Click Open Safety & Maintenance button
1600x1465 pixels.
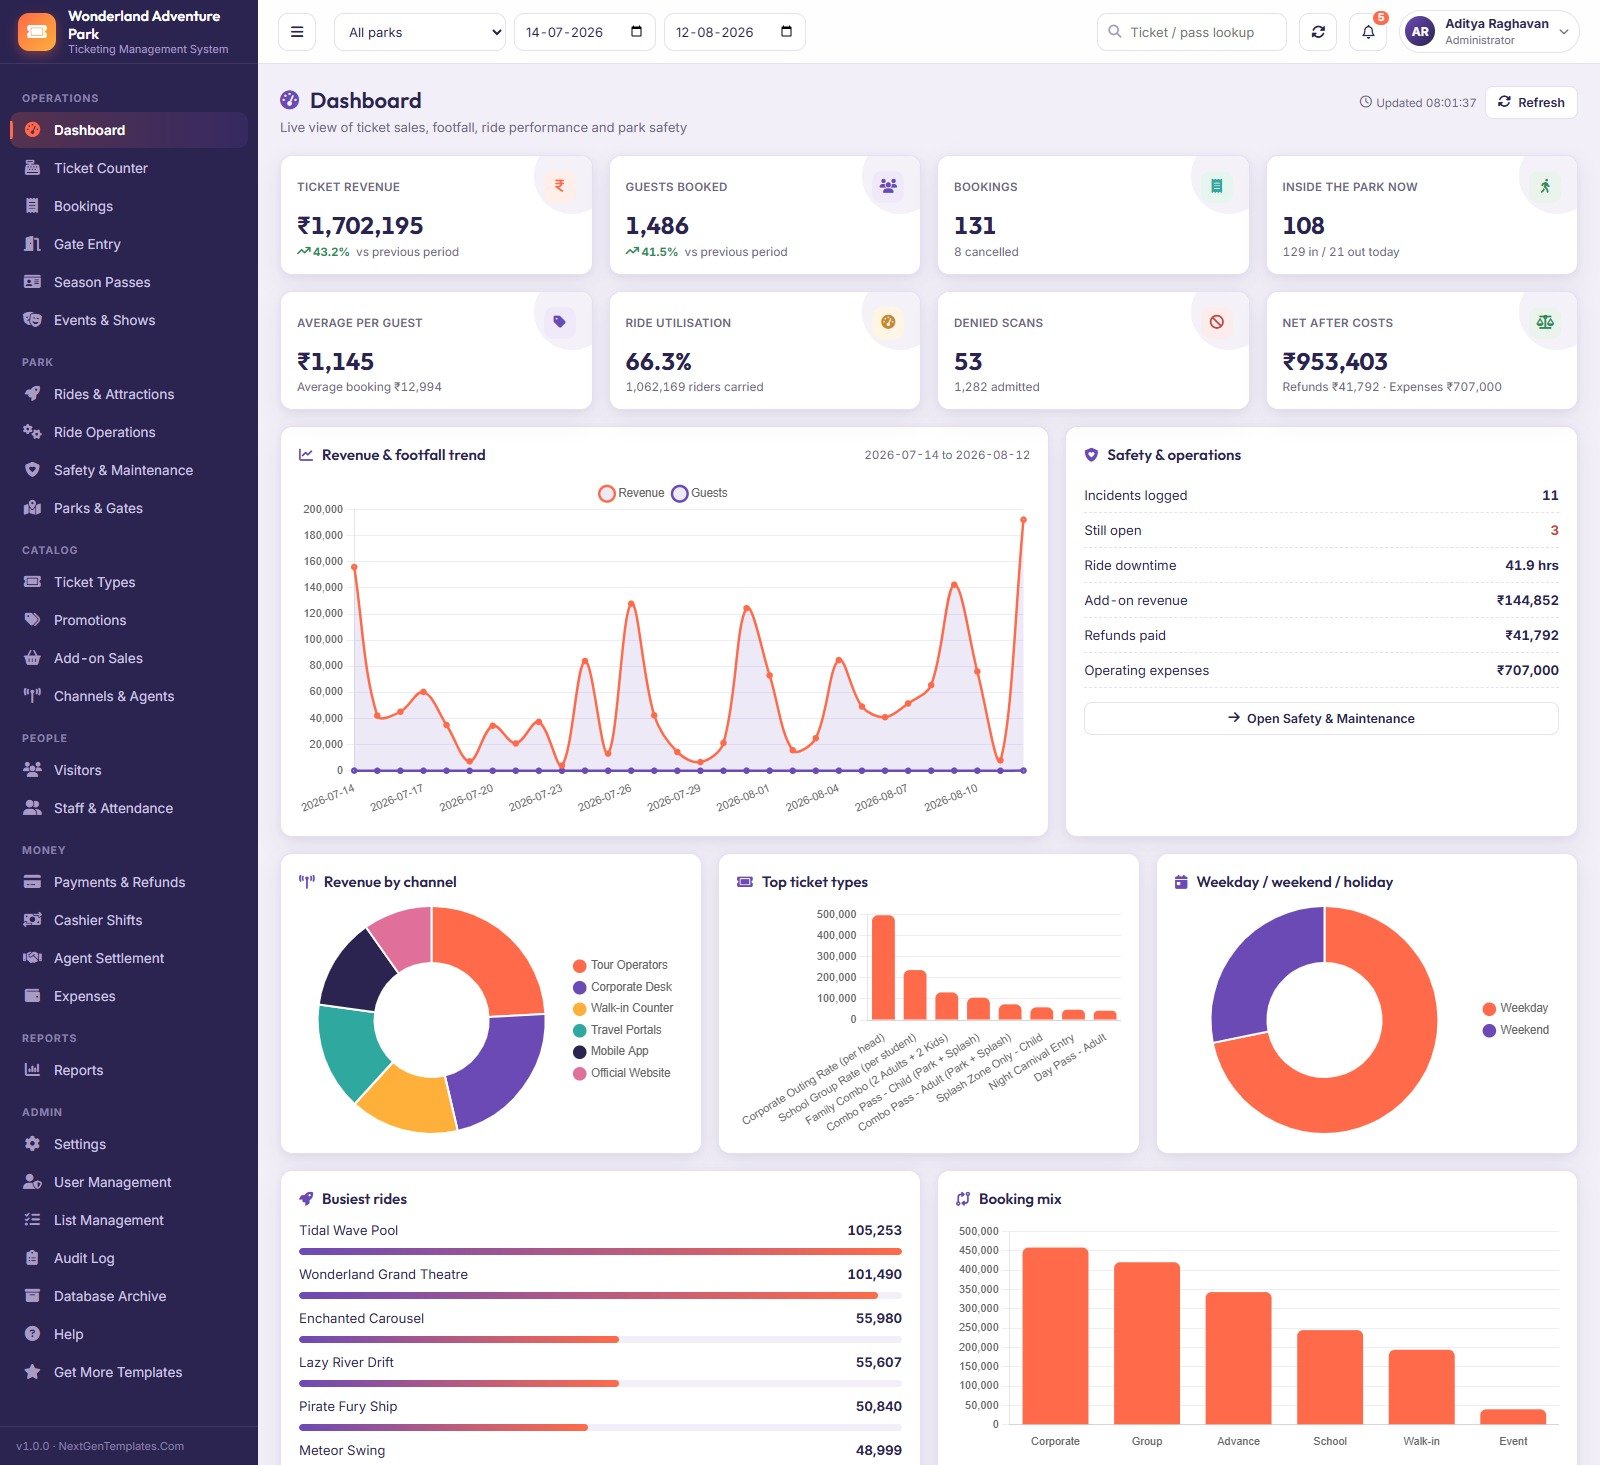coord(1321,718)
